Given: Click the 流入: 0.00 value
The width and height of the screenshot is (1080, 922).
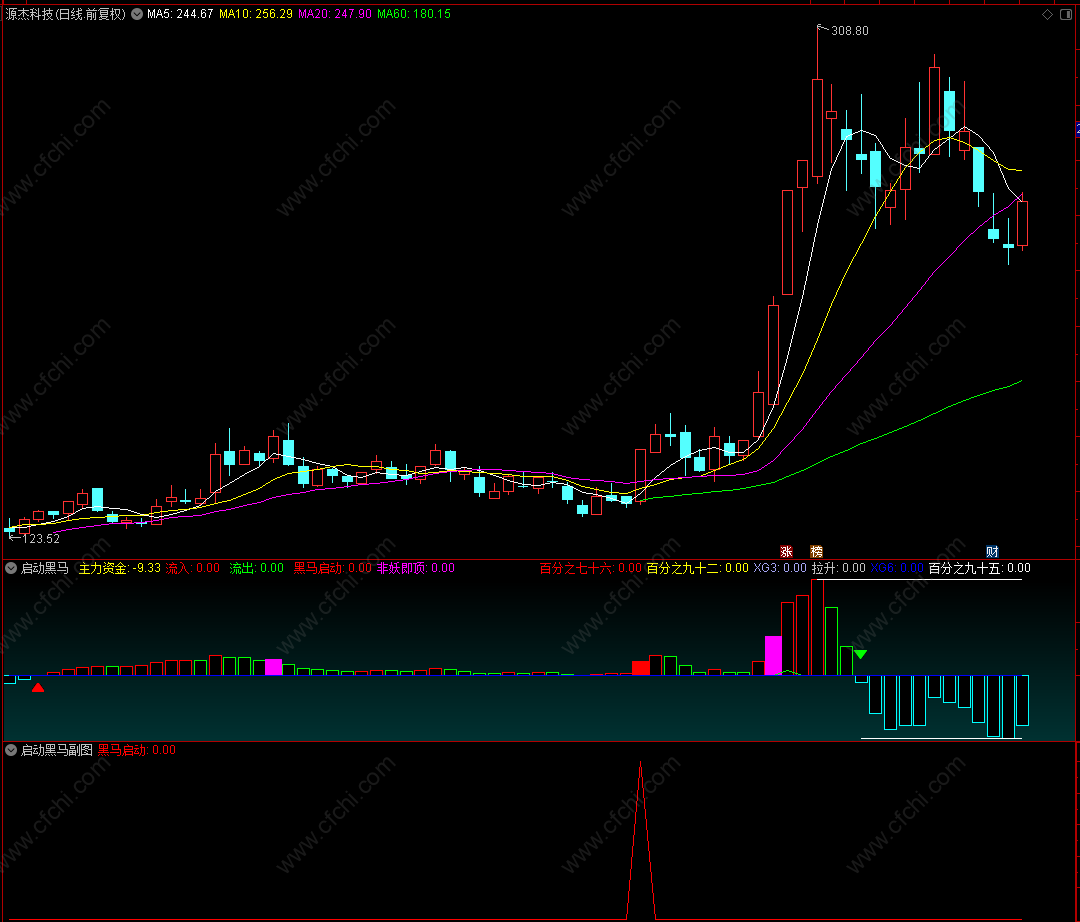Looking at the screenshot, I should click(193, 568).
